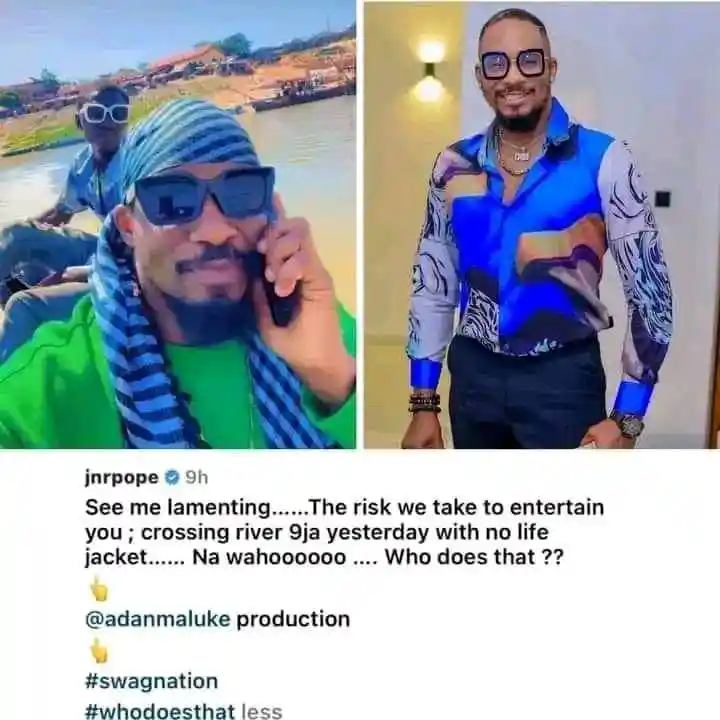
Task: Click the wall lamp in the right photo
Action: pos(430,70)
